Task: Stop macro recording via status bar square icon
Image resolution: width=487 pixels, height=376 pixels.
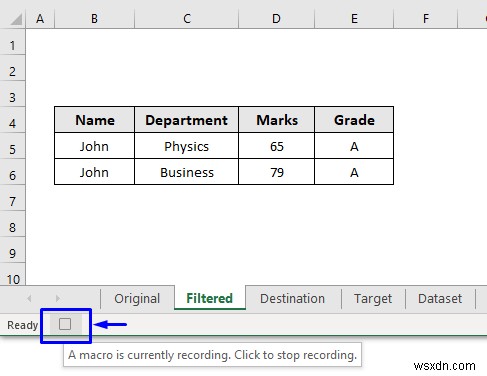Action: tap(65, 324)
